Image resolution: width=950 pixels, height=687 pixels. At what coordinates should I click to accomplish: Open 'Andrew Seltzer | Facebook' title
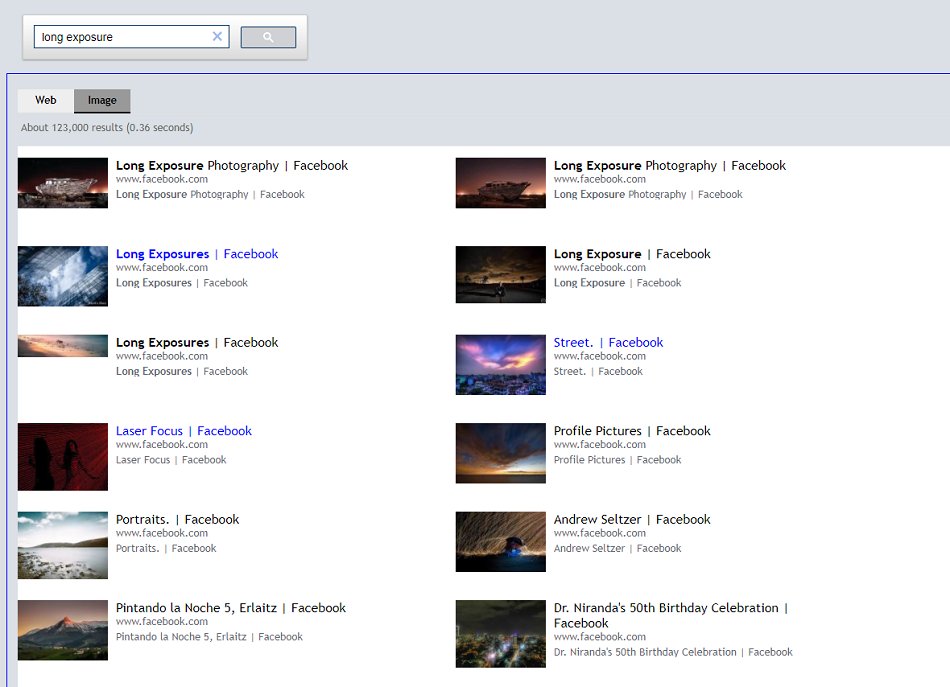click(632, 519)
